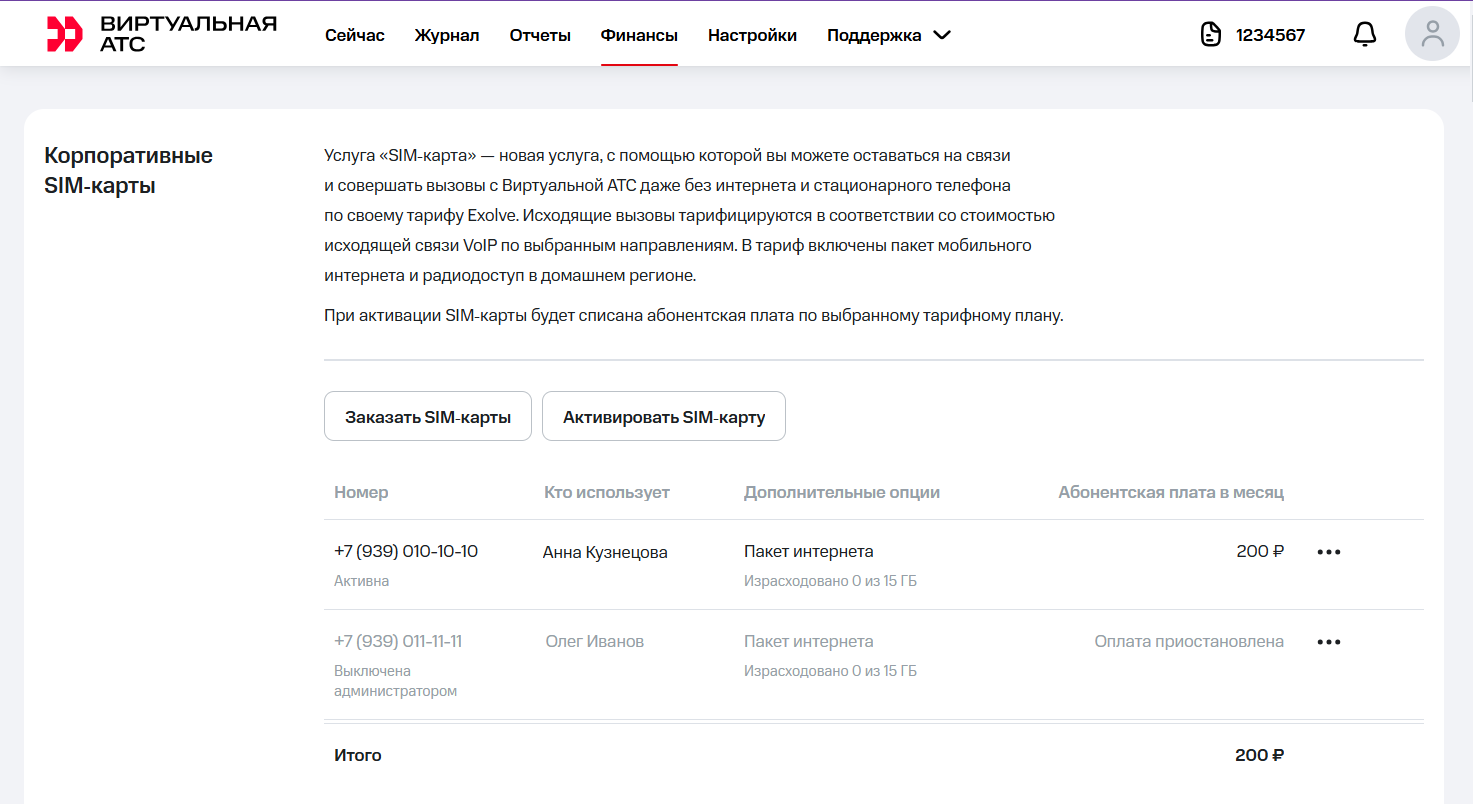Open actions menu for Анна Кузнецова's SIM
Viewport: 1473px width, 804px height.
1328,552
